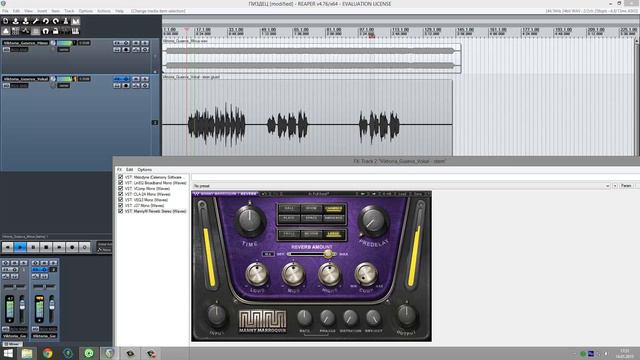The image size is (640, 360).
Task: Open the Insert menu
Action: (x=42, y=11)
